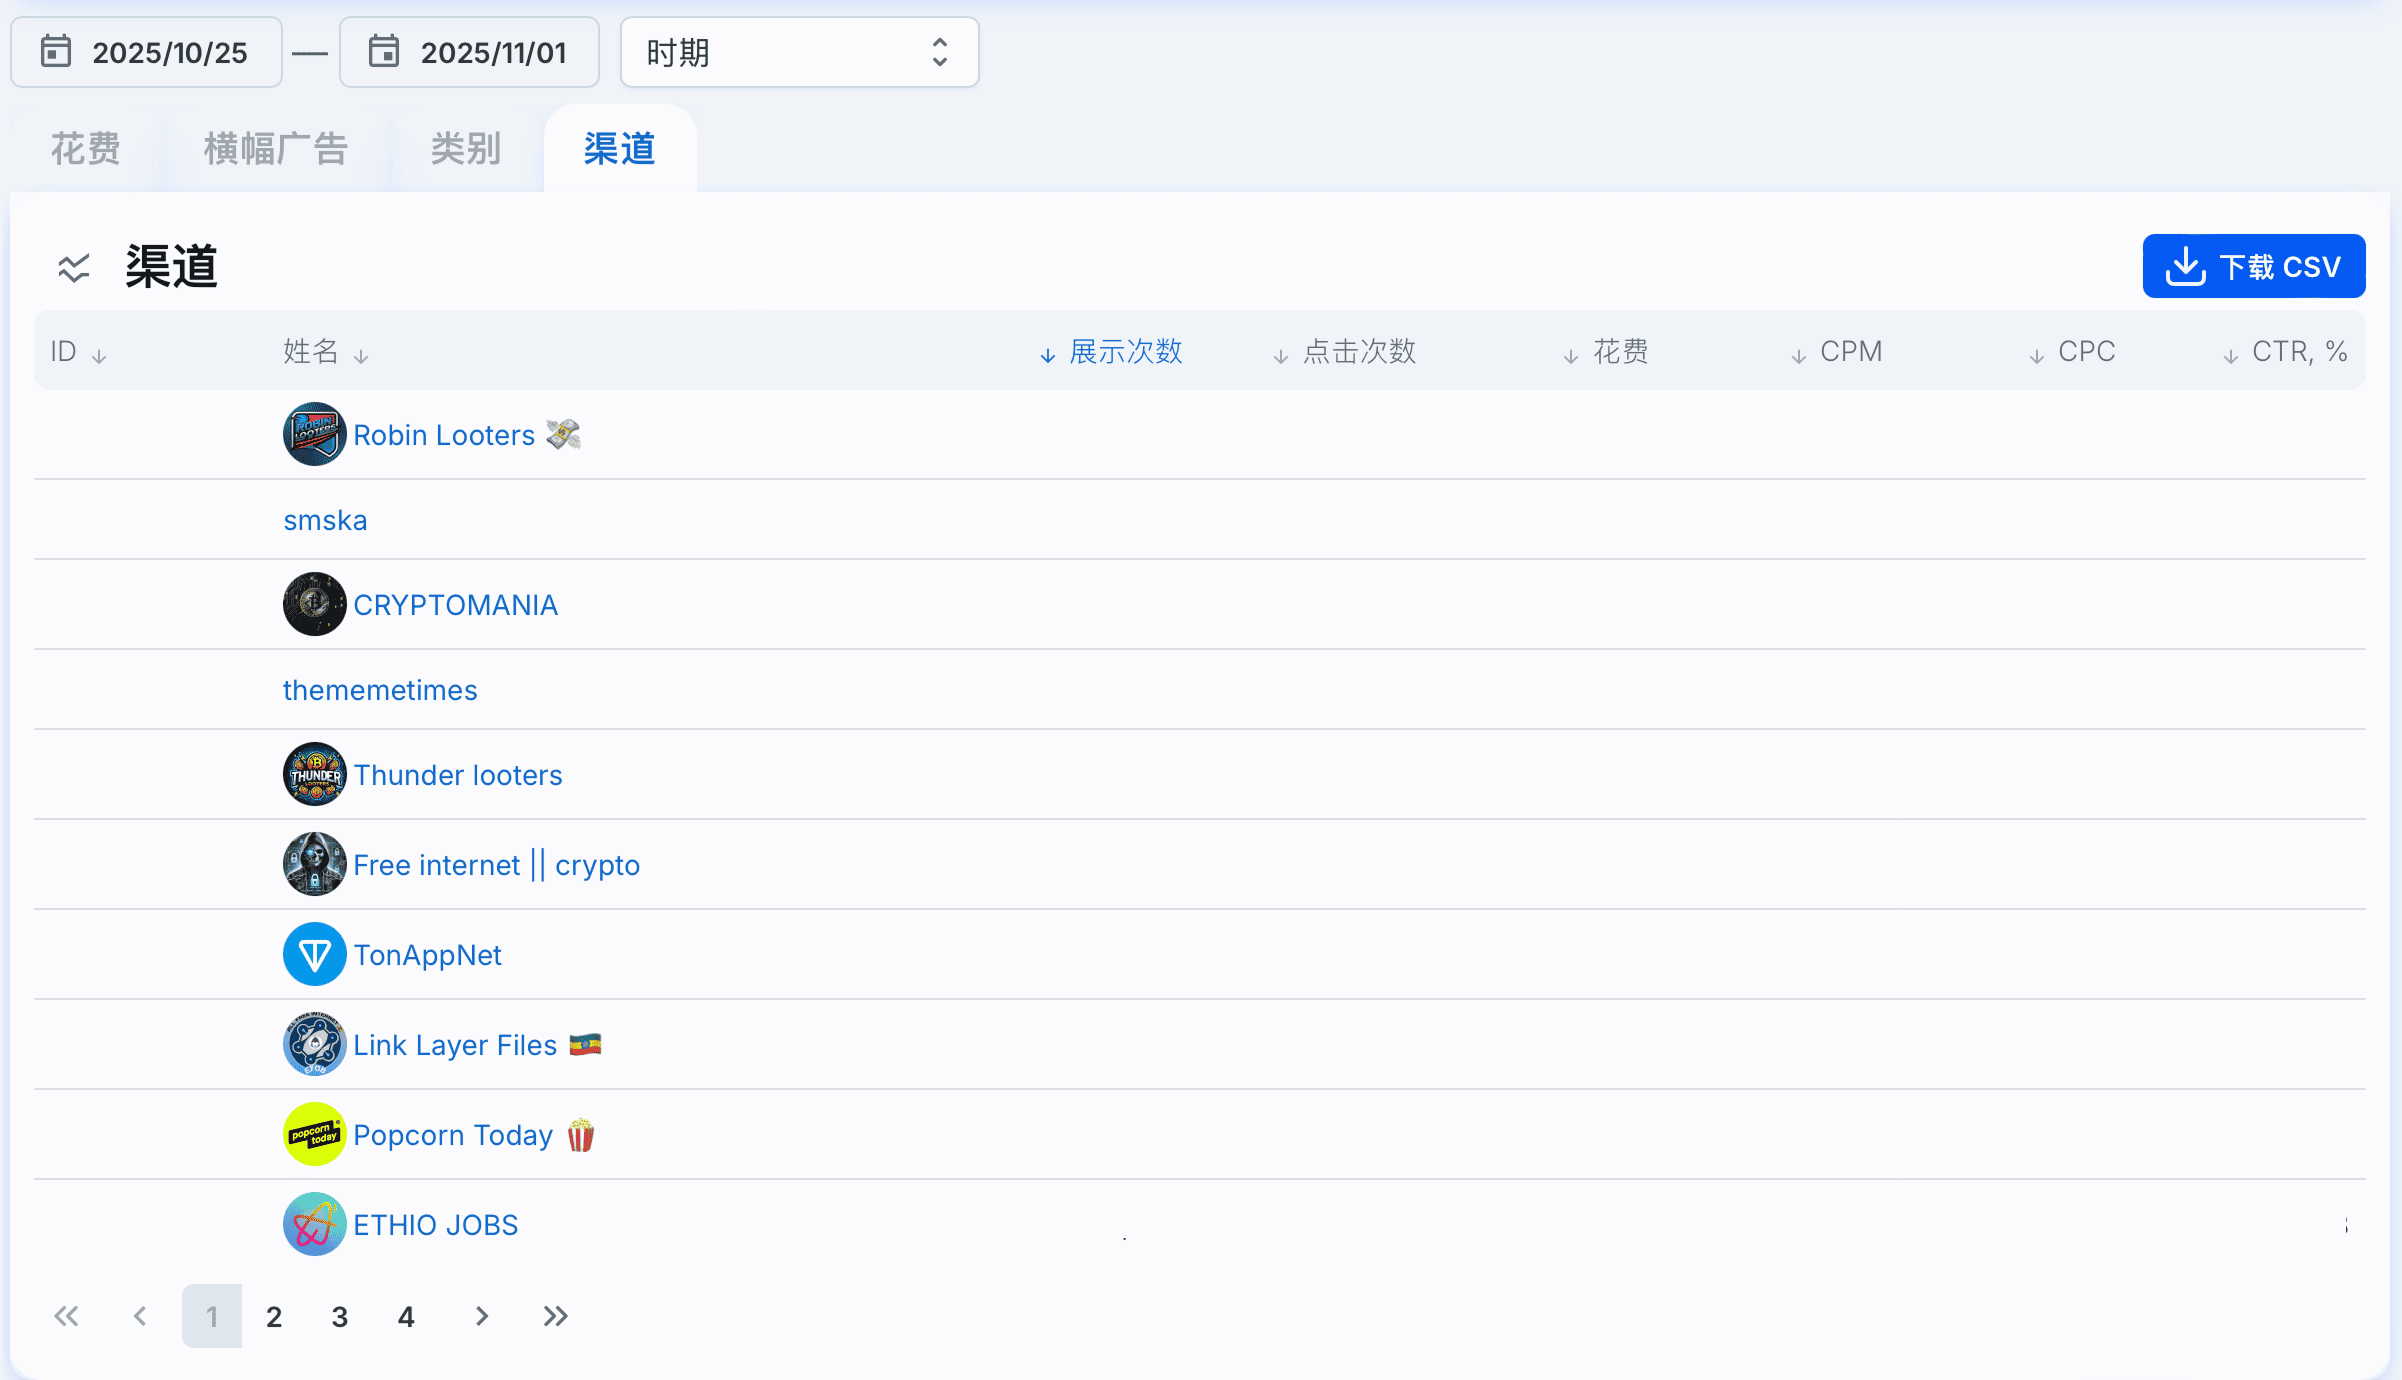Click the start date calendar icon
This screenshot has width=2402, height=1380.
[56, 51]
